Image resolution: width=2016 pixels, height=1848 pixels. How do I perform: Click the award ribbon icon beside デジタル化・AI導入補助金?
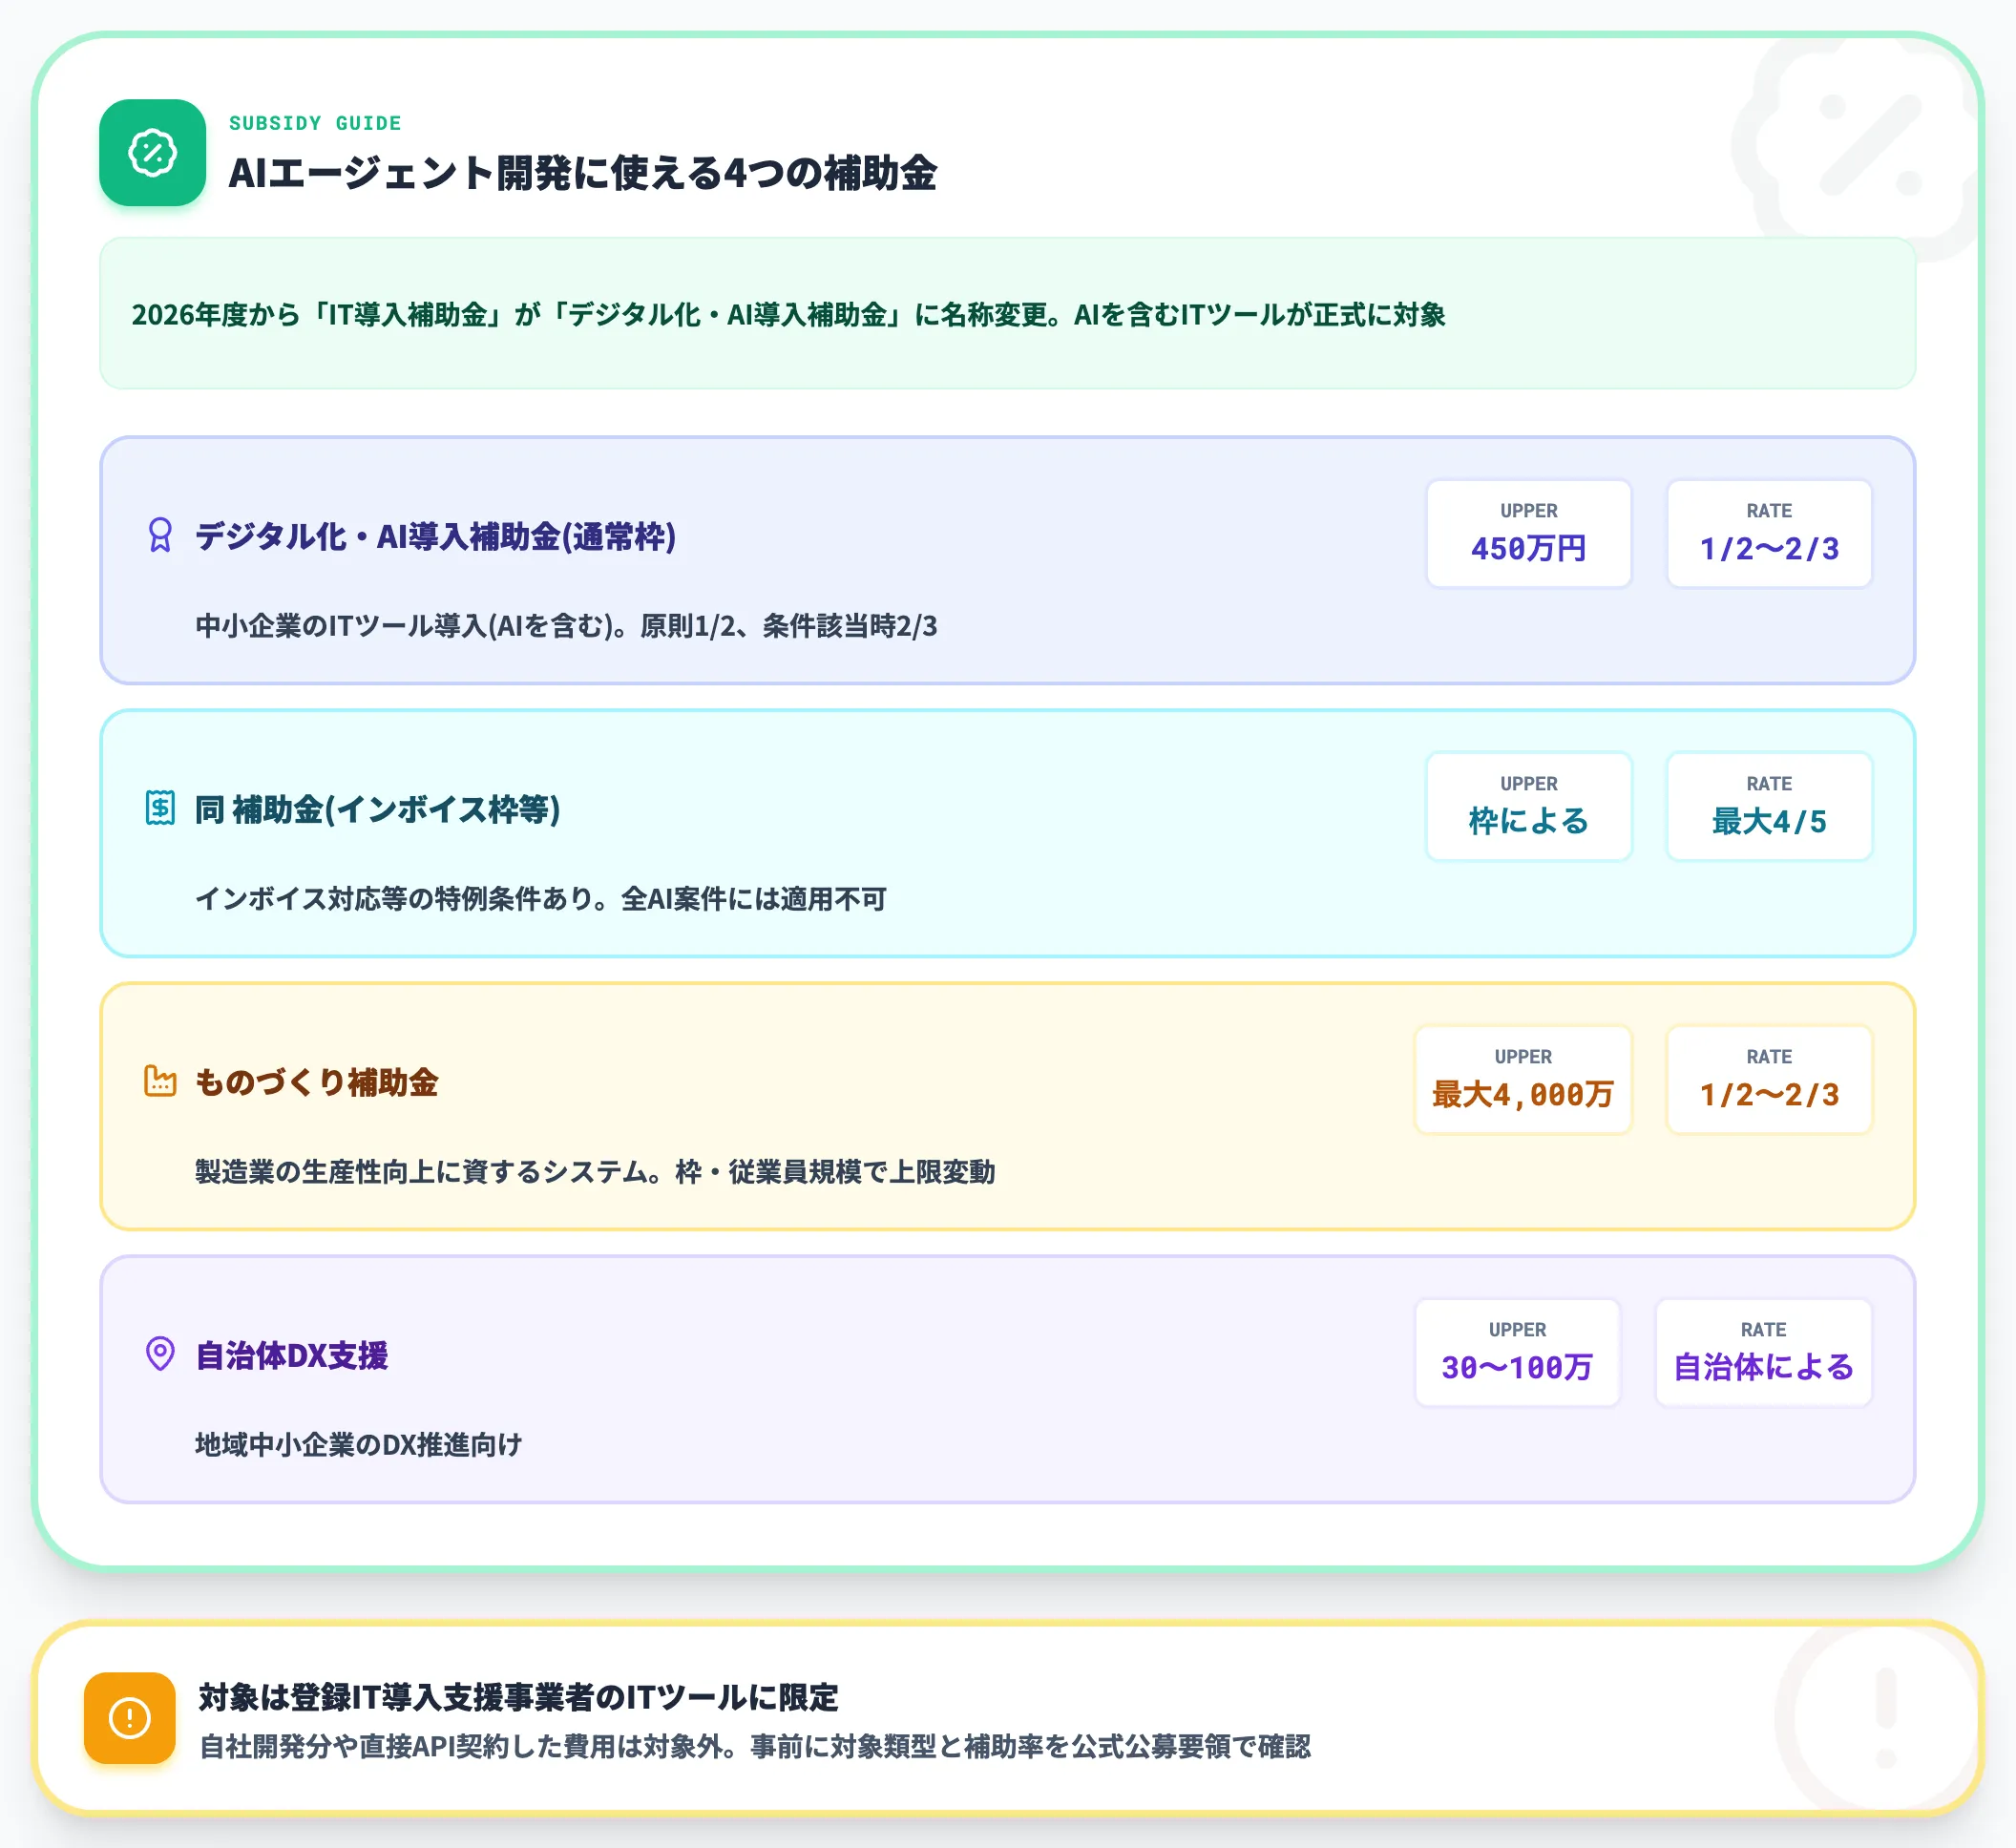point(160,535)
